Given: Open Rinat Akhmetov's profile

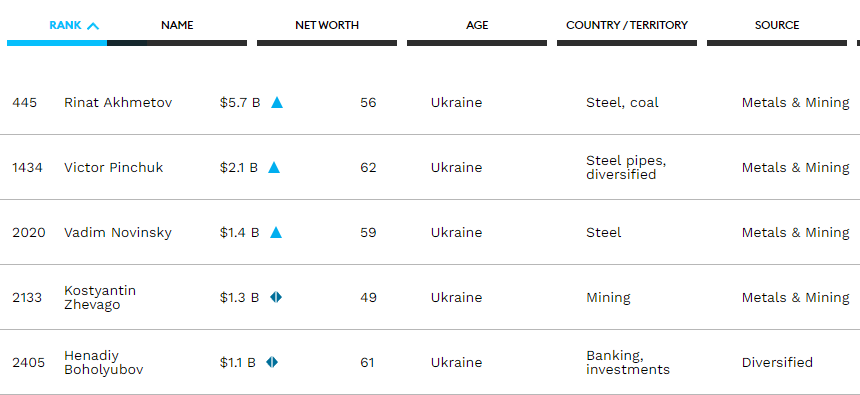Looking at the screenshot, I should pos(118,103).
